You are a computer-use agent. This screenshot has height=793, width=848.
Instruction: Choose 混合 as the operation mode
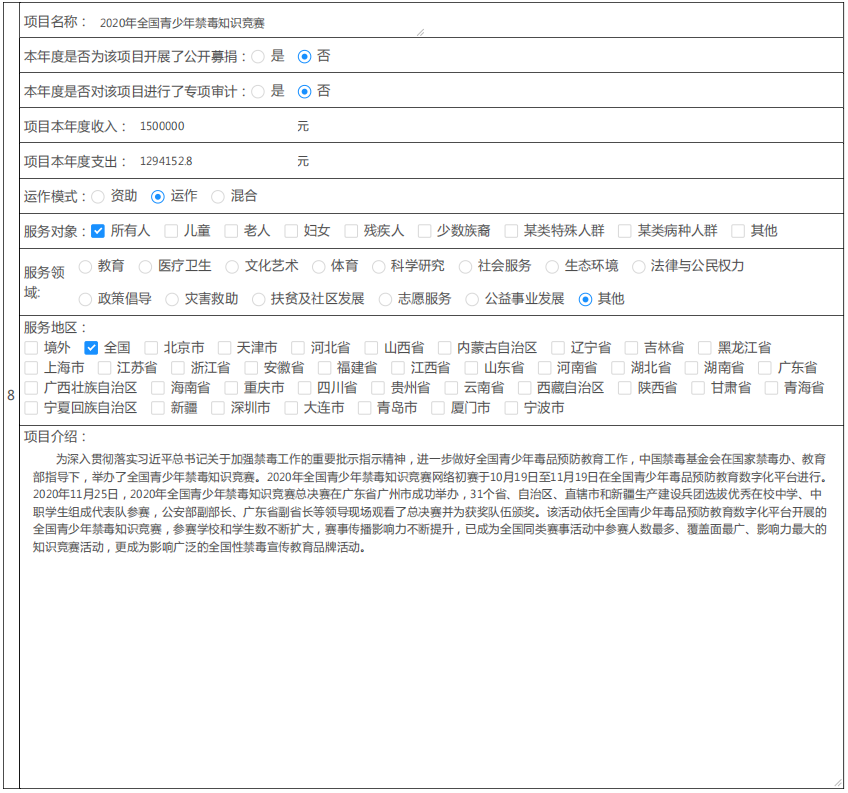[218, 196]
